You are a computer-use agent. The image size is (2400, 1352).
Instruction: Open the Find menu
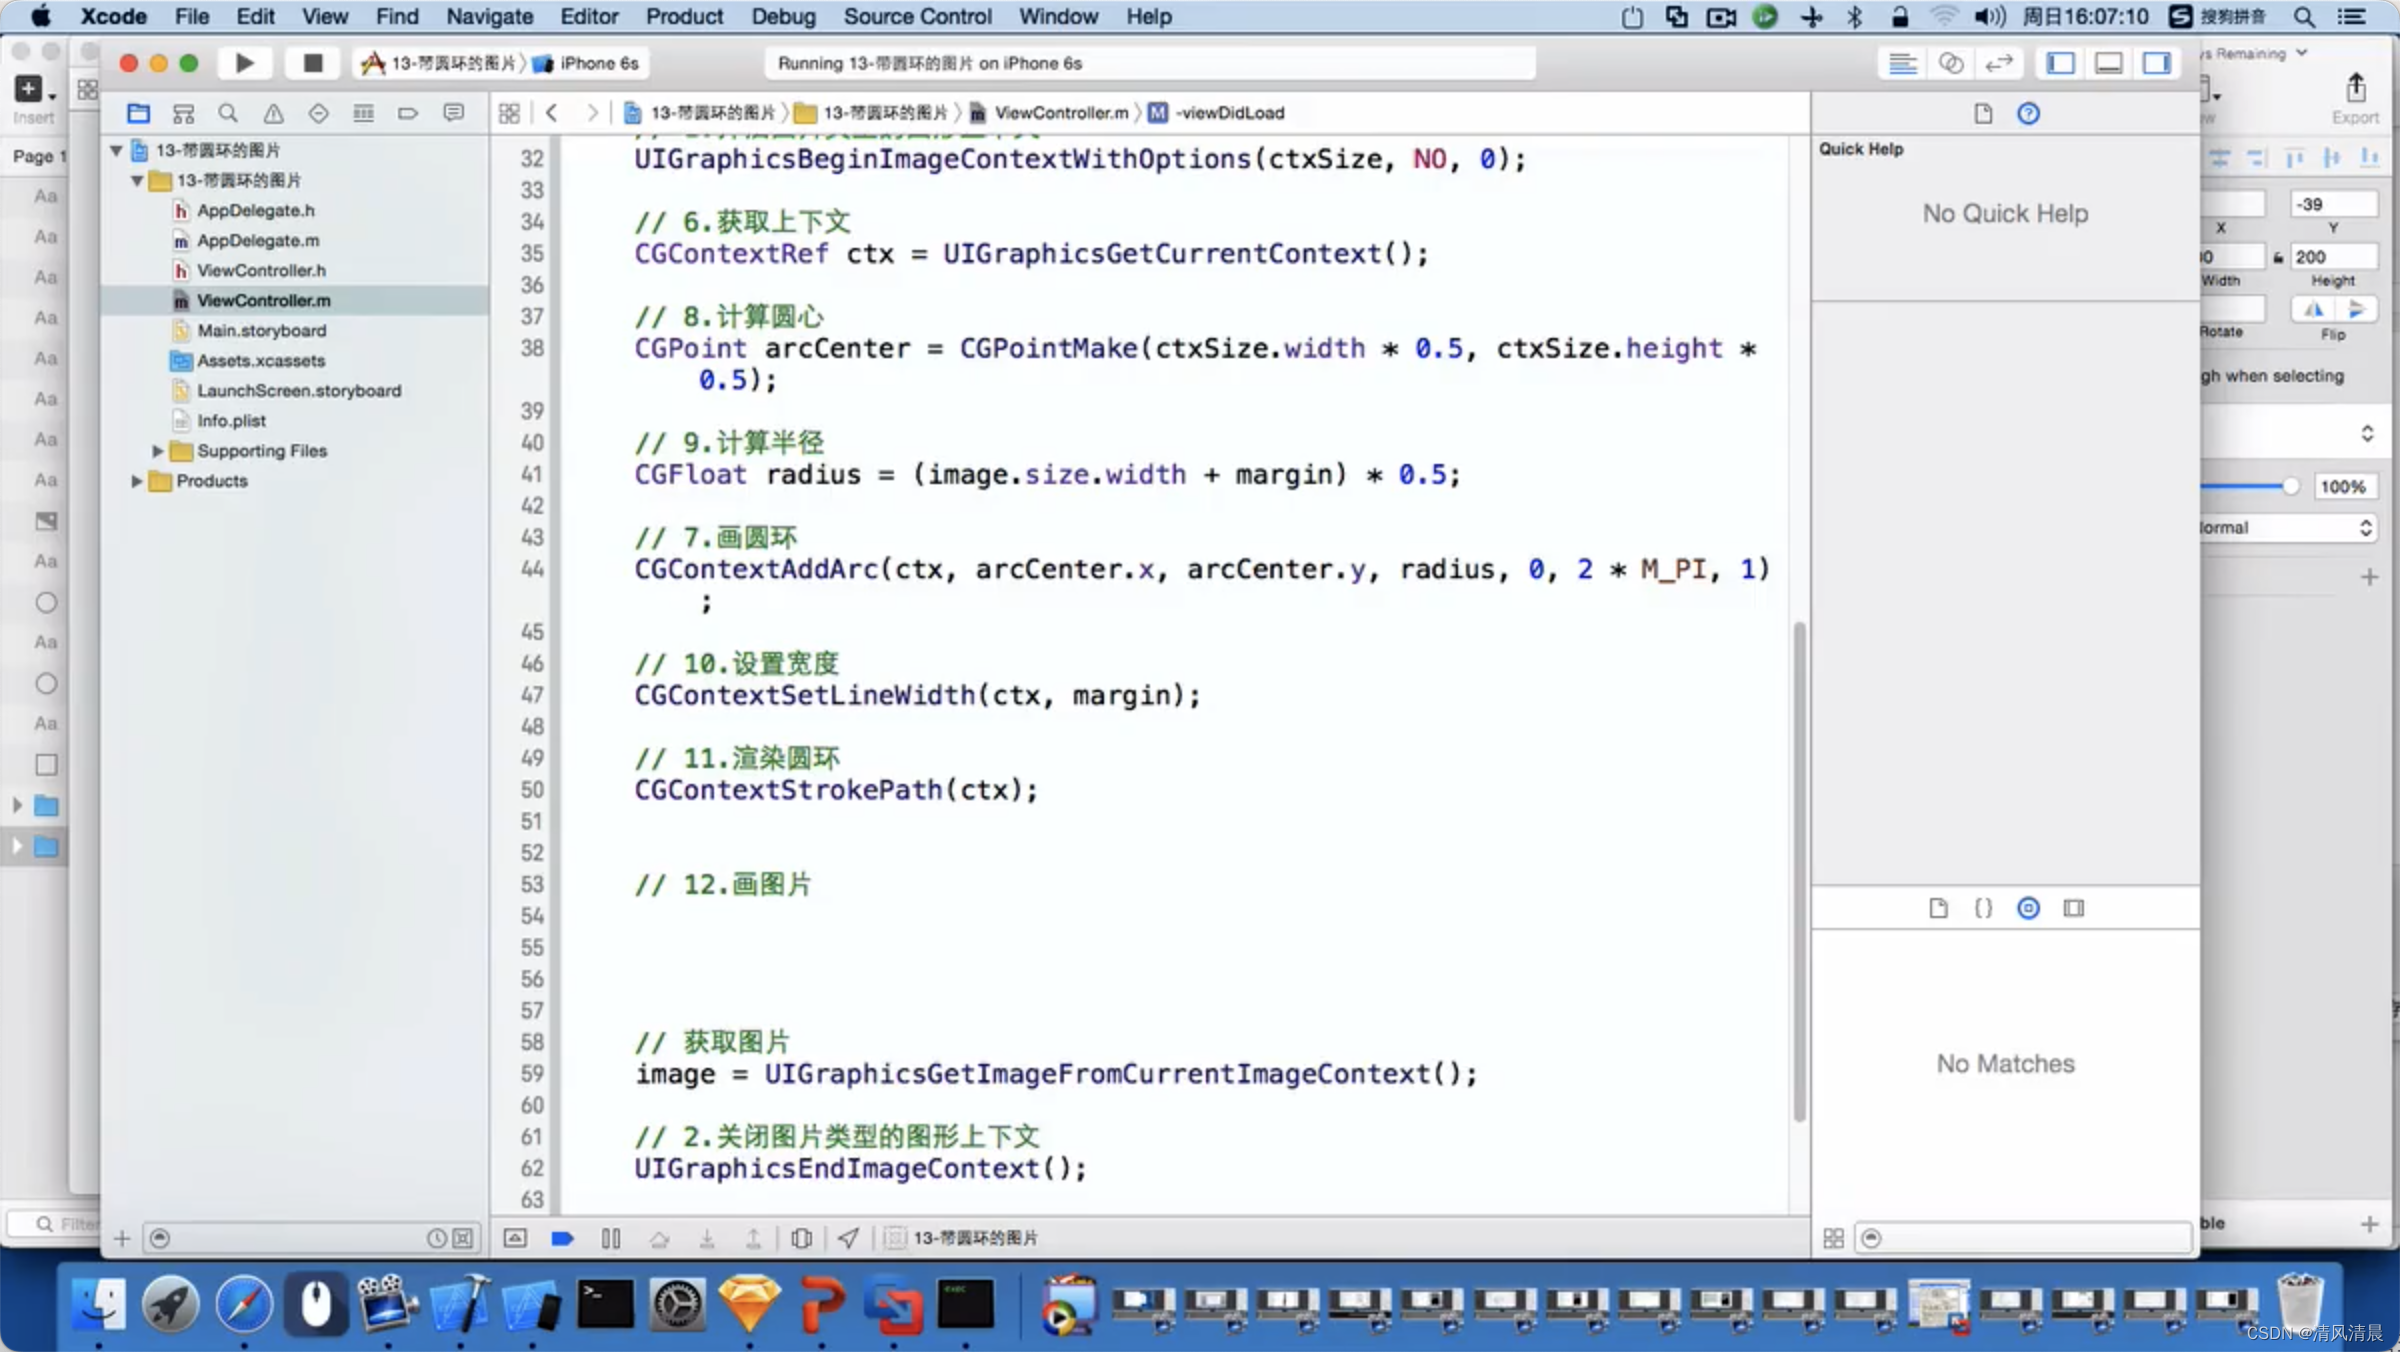pos(397,16)
